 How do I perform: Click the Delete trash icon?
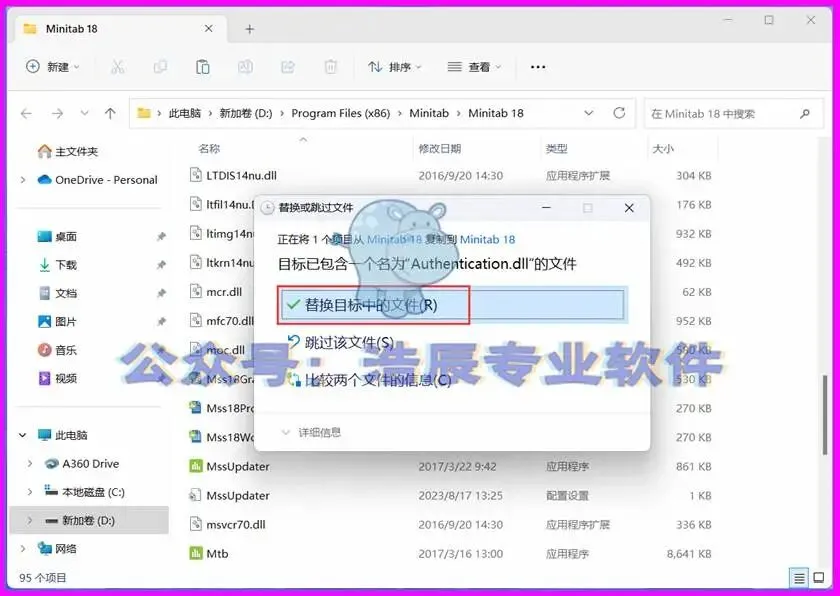pos(331,67)
